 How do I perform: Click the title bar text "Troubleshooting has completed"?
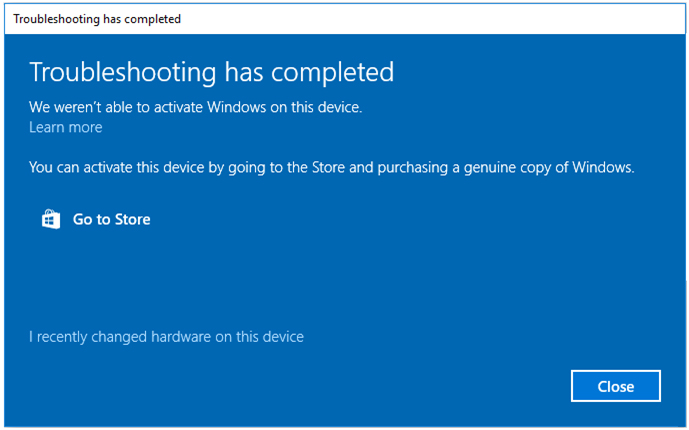[x=97, y=18]
